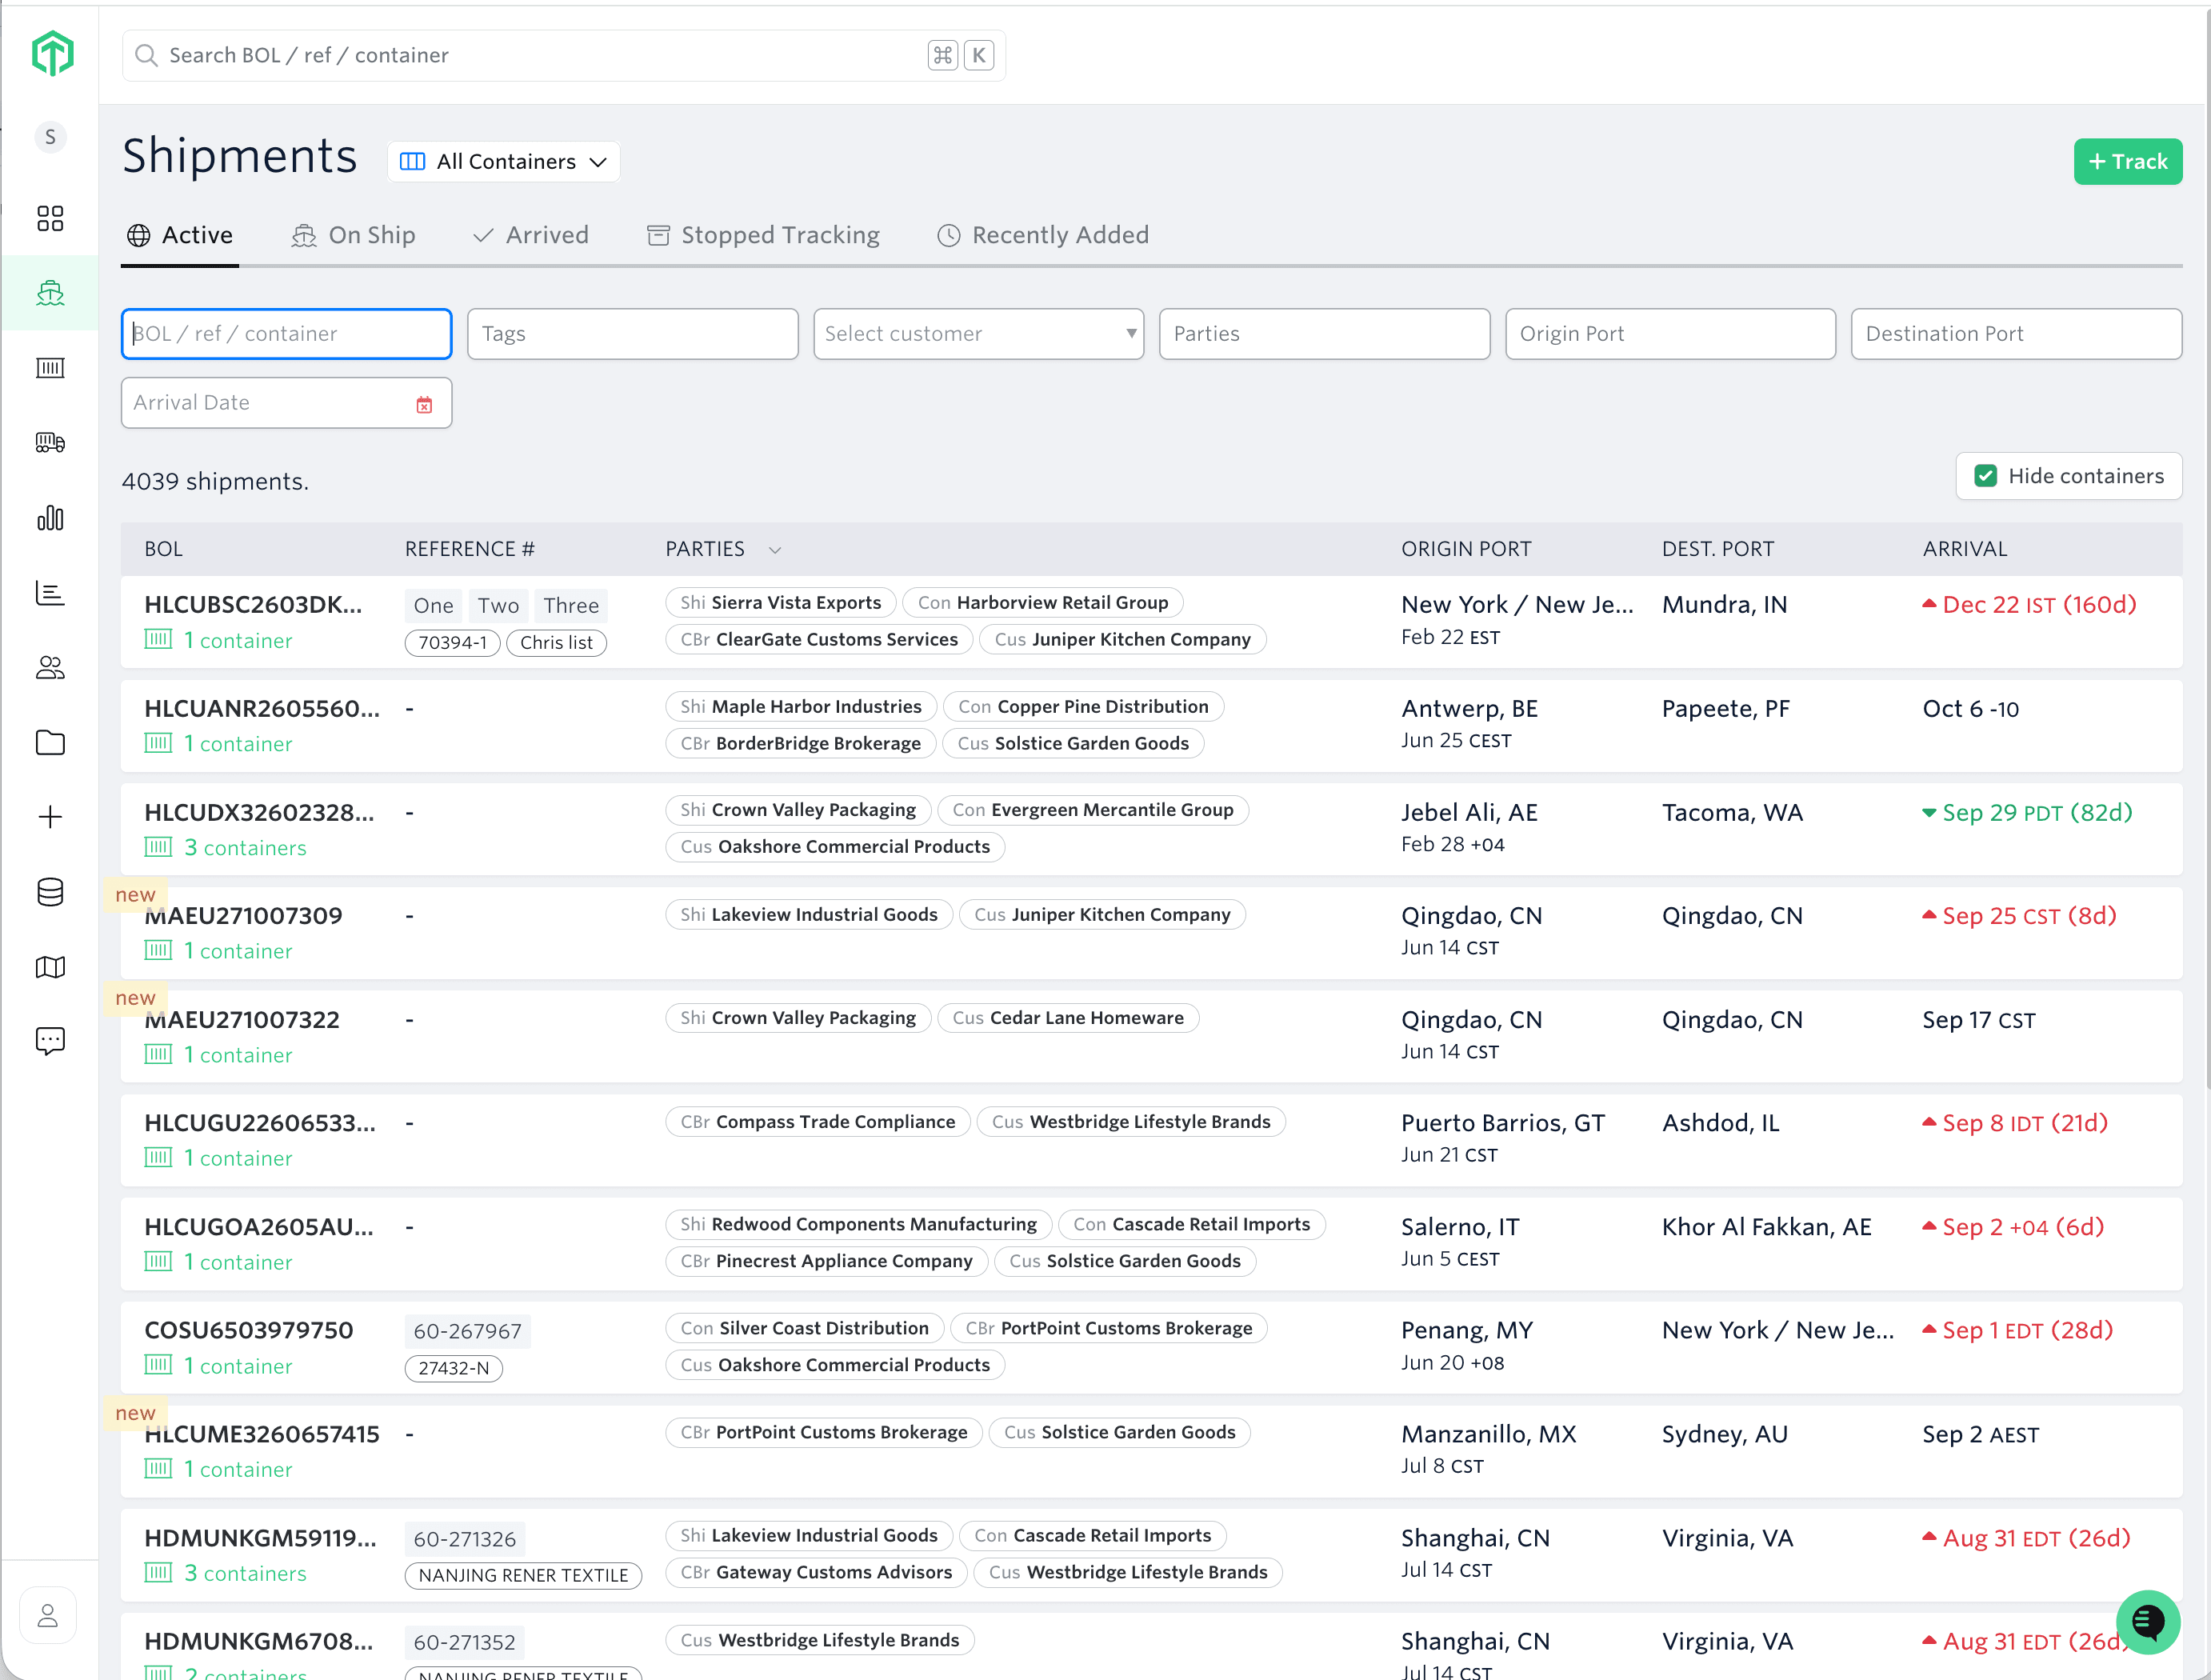Screen dimensions: 2211x1680
Task: Click container icon for MAEU271007309 shipment
Action: (158, 950)
